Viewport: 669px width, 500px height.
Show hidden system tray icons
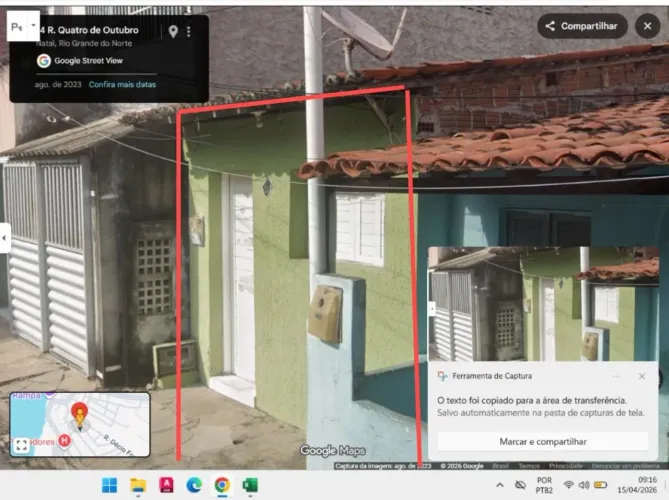500,485
